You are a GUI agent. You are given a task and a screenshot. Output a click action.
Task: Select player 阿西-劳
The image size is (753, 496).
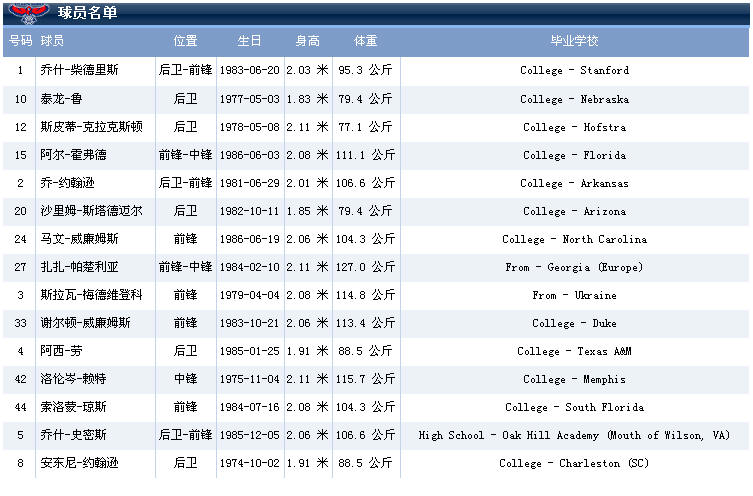[x=61, y=351]
